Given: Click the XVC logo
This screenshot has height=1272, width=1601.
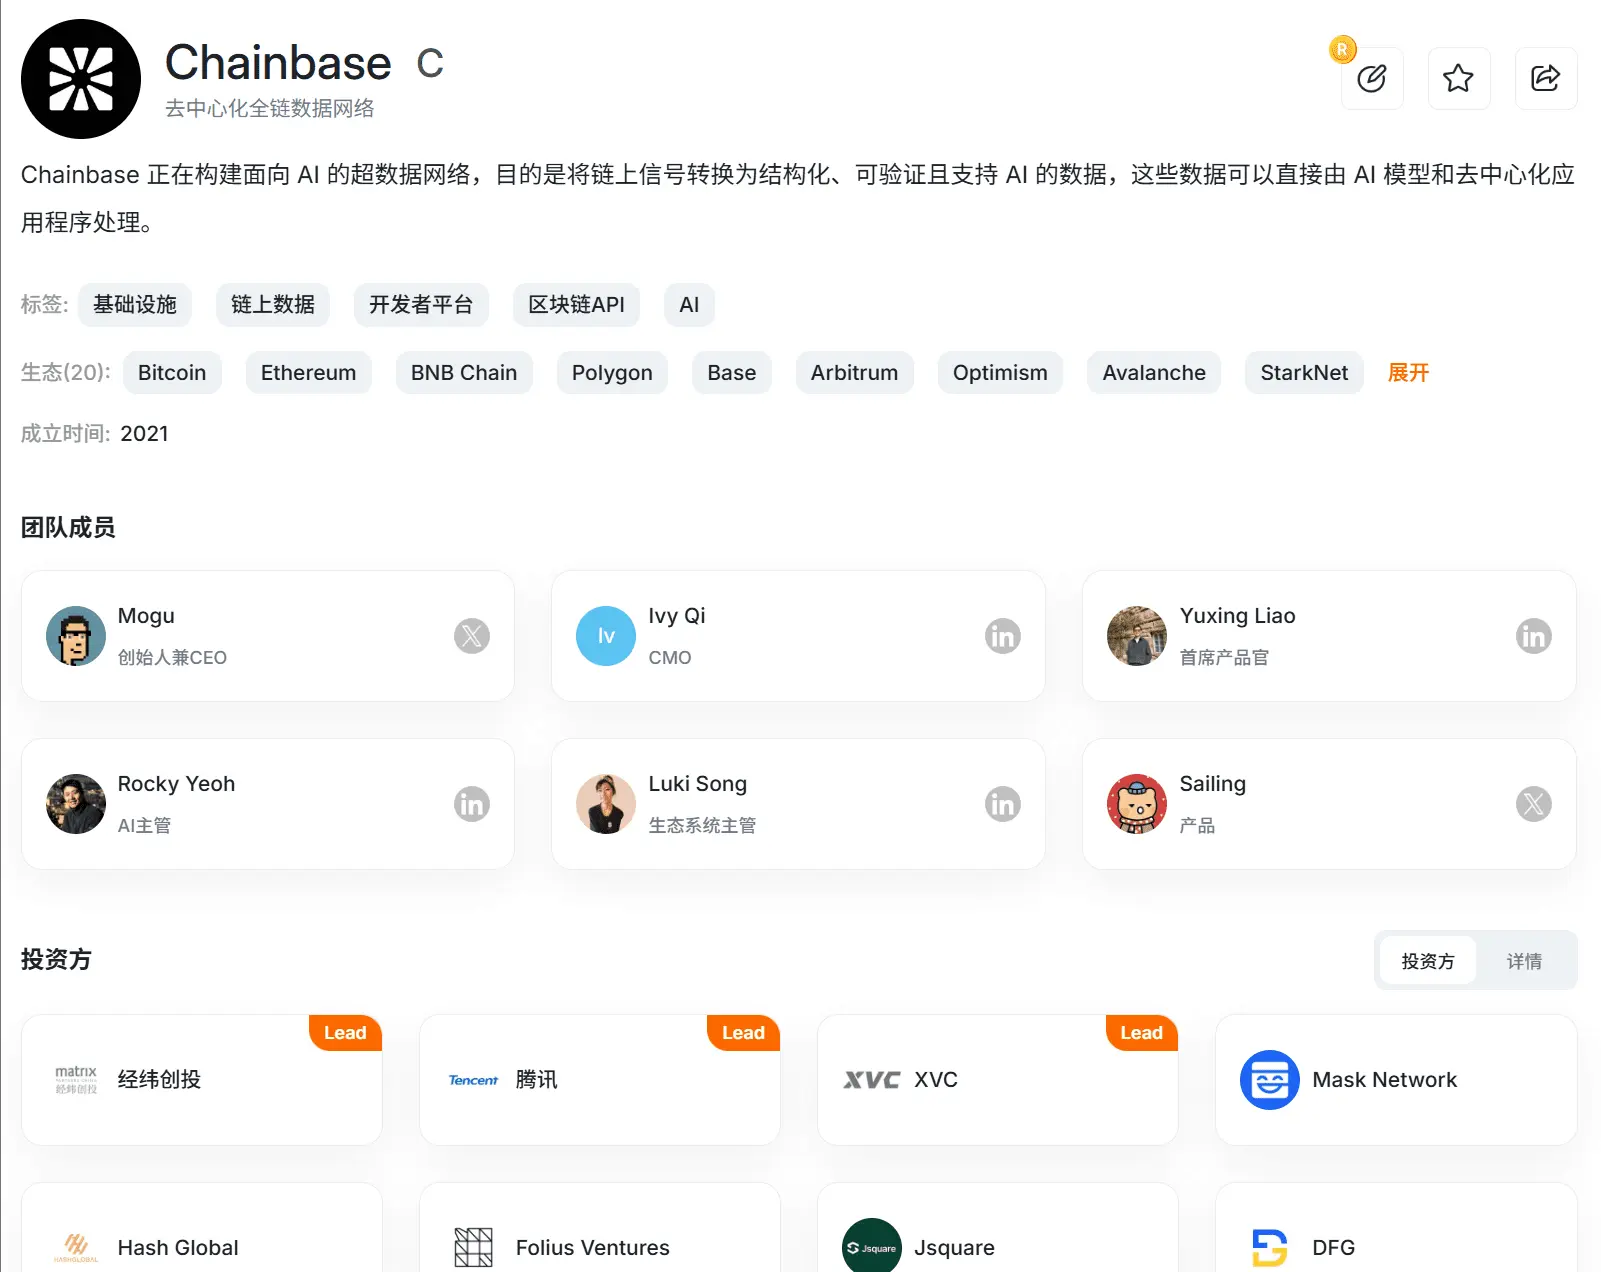Looking at the screenshot, I should click(x=871, y=1080).
